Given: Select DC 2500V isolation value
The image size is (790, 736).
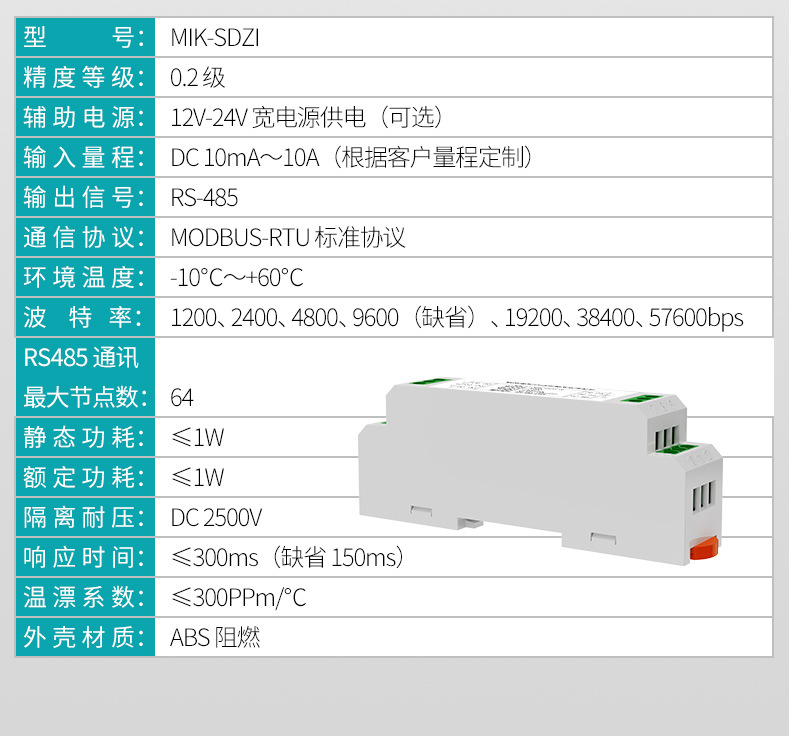Looking at the screenshot, I should 216,518.
